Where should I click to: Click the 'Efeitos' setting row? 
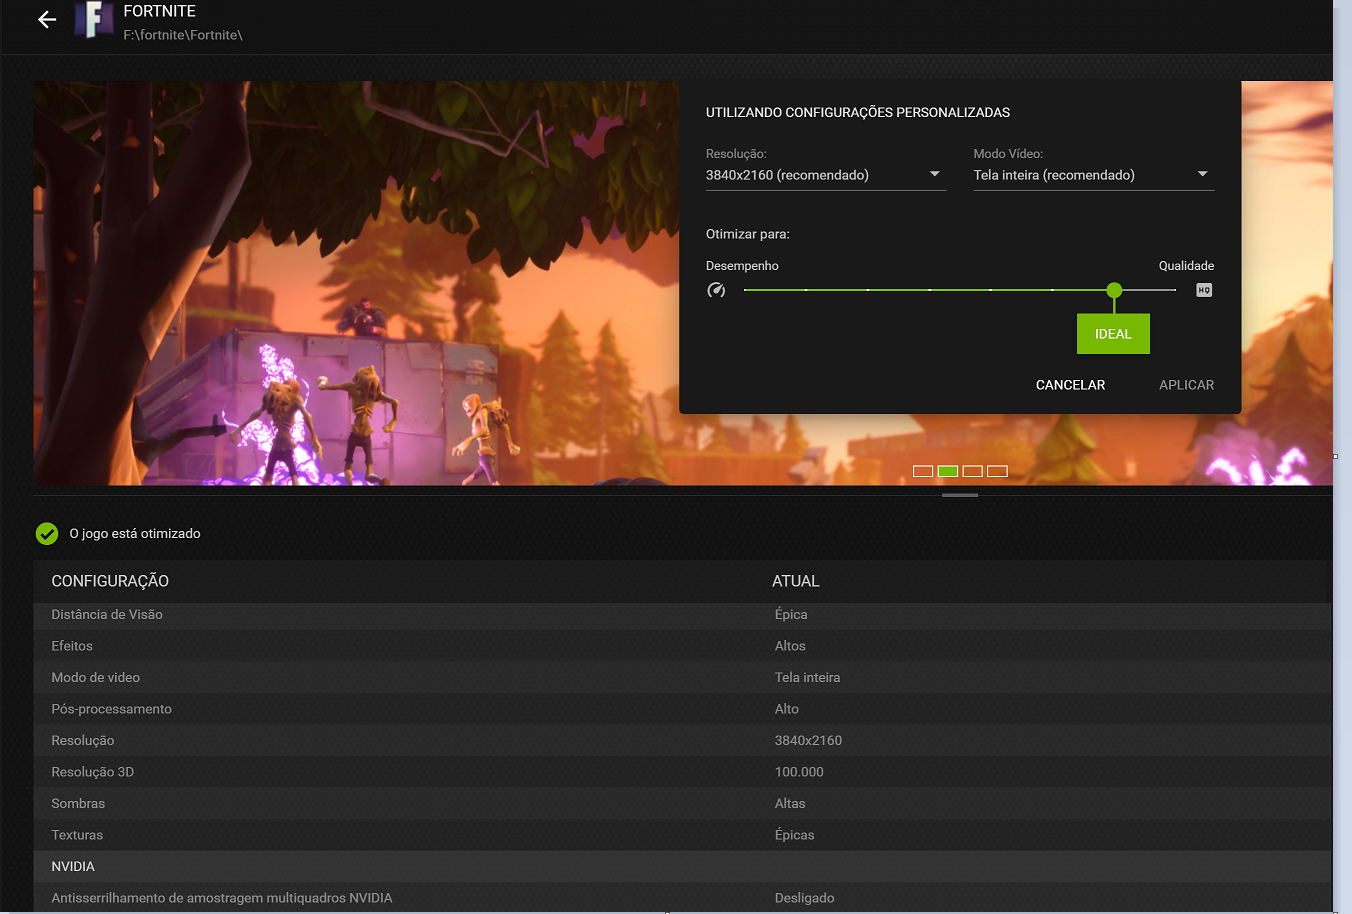tap(682, 646)
